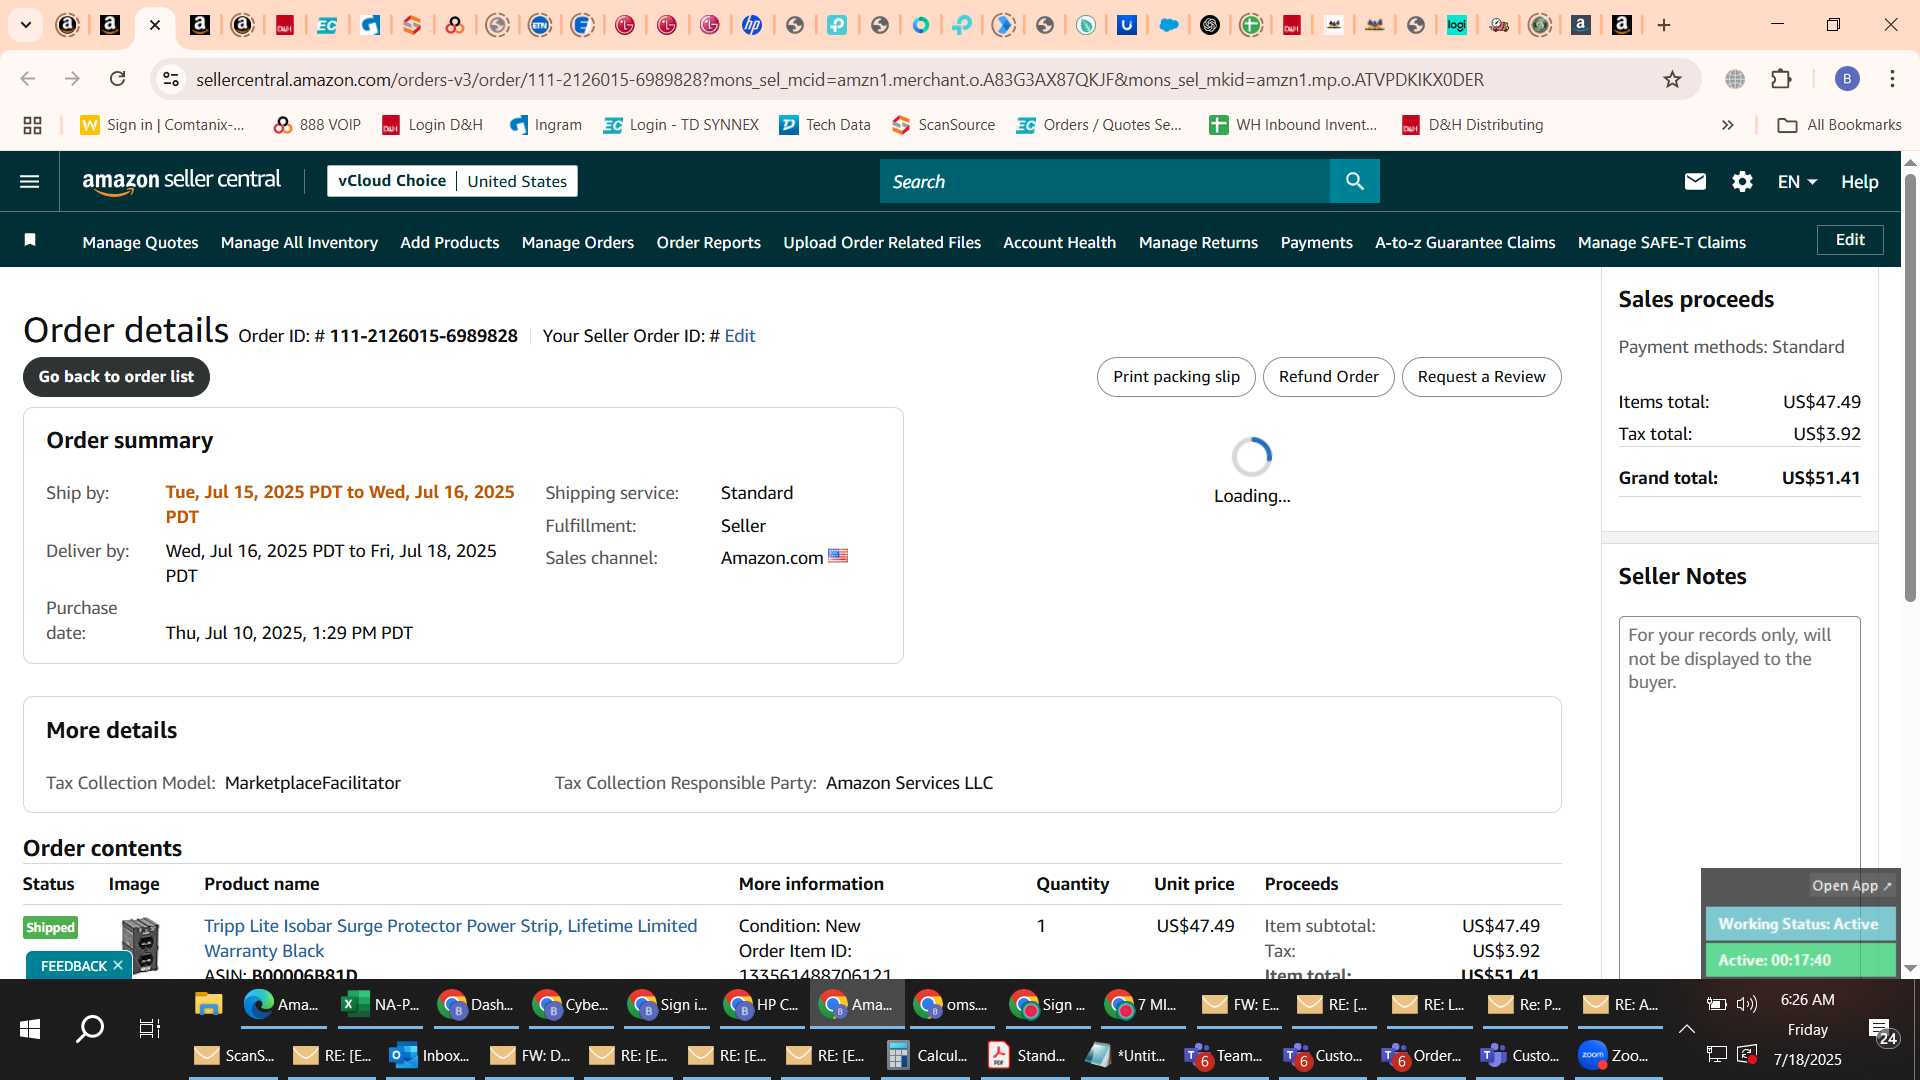Bookmark this page with the star icon
This screenshot has height=1080, width=1920.
pyautogui.click(x=1672, y=79)
